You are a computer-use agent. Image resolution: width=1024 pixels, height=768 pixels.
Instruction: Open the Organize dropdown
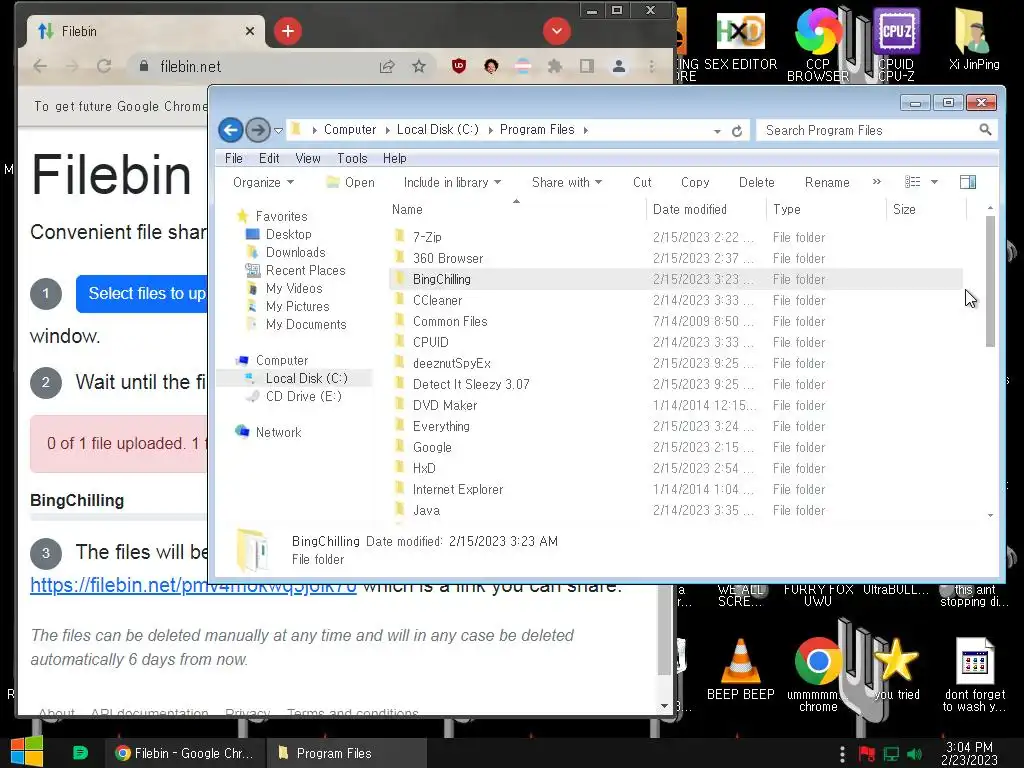[263, 182]
